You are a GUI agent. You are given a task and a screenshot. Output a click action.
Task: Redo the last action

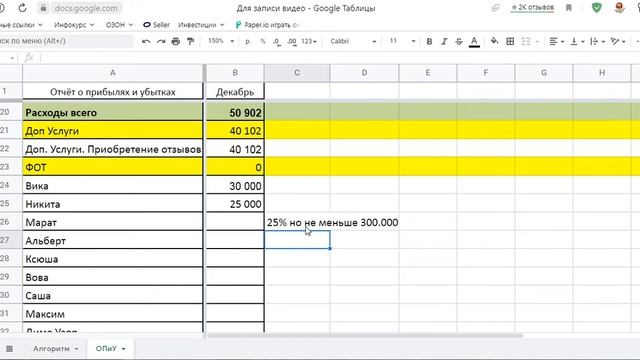click(161, 41)
